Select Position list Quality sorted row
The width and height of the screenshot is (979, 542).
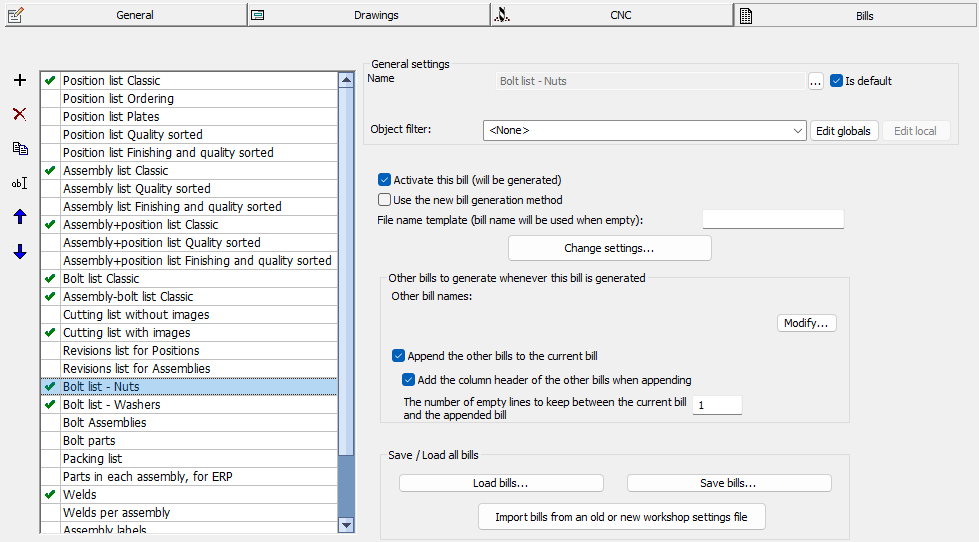(189, 134)
